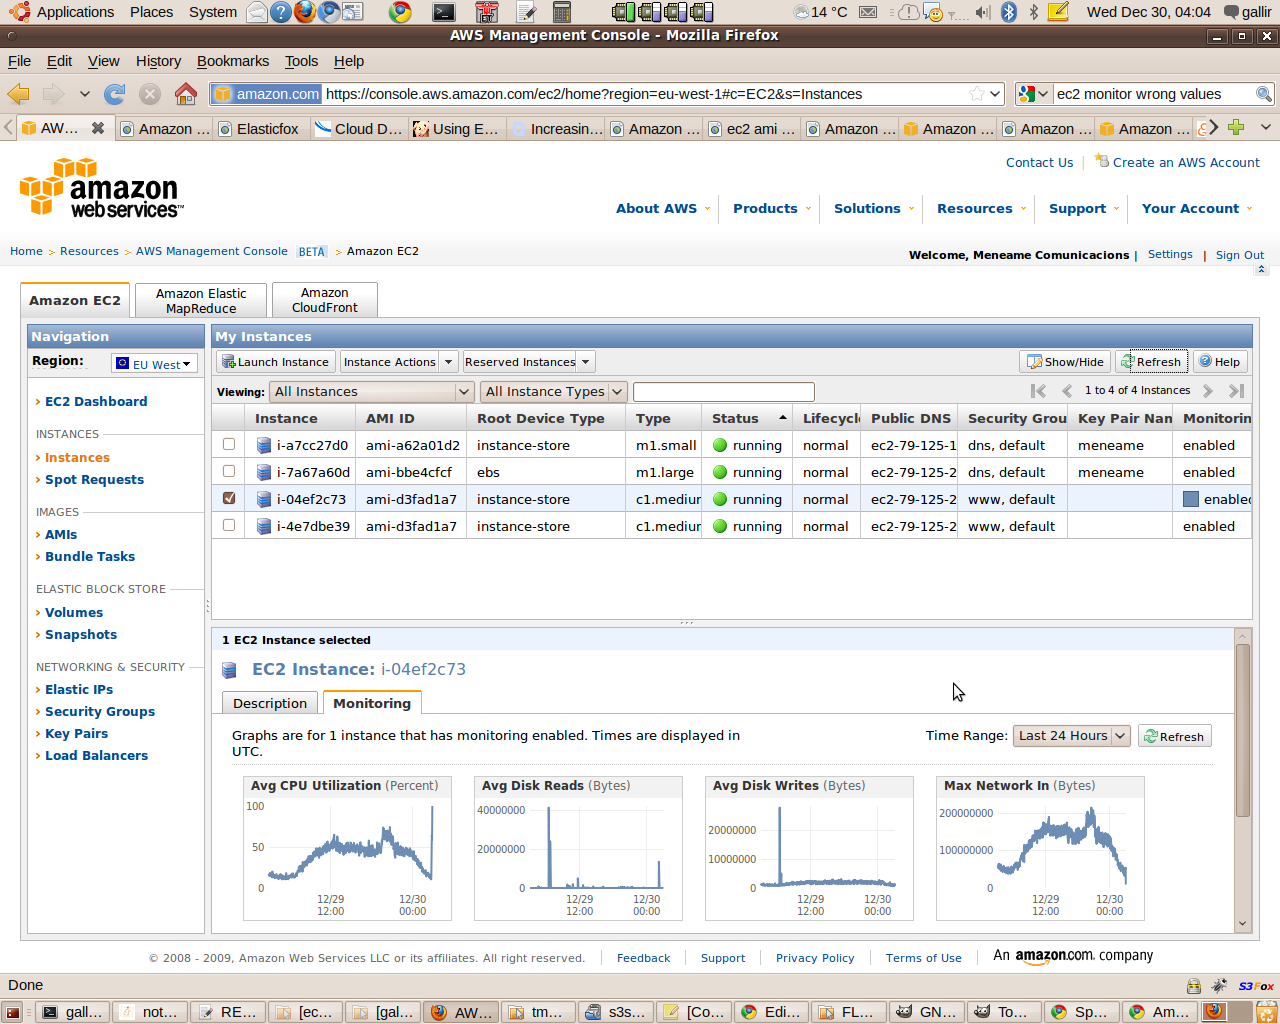Open the search engine selector dropdown

1033,94
